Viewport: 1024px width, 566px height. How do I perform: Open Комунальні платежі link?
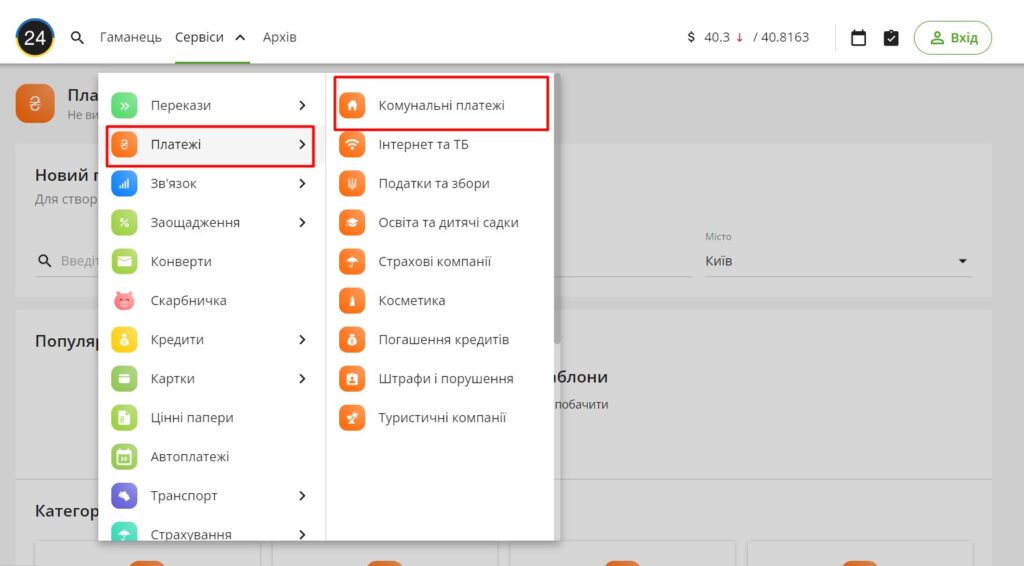tap(441, 105)
